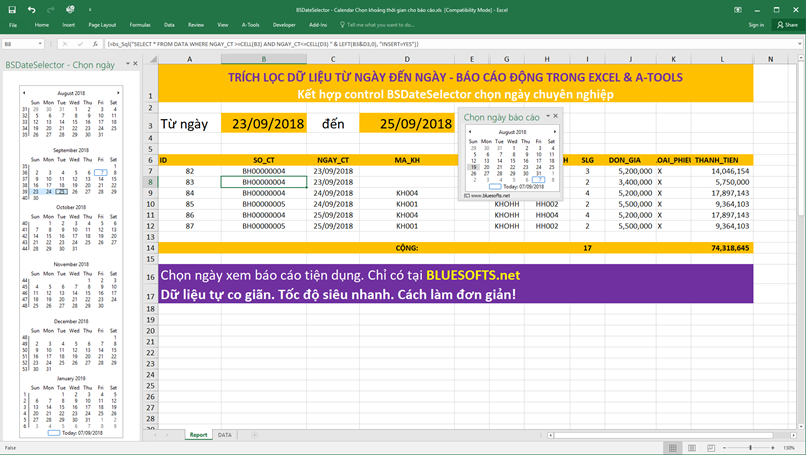Go to previous month in side calendar
This screenshot has width=806, height=455.
24,93
